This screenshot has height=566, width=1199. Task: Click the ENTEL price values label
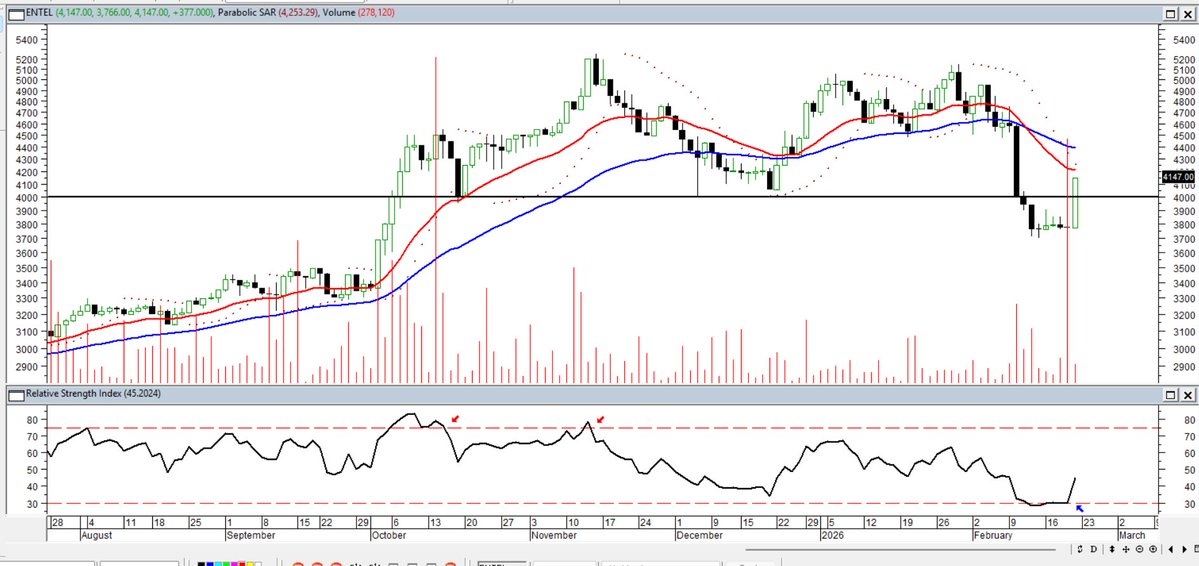point(120,13)
